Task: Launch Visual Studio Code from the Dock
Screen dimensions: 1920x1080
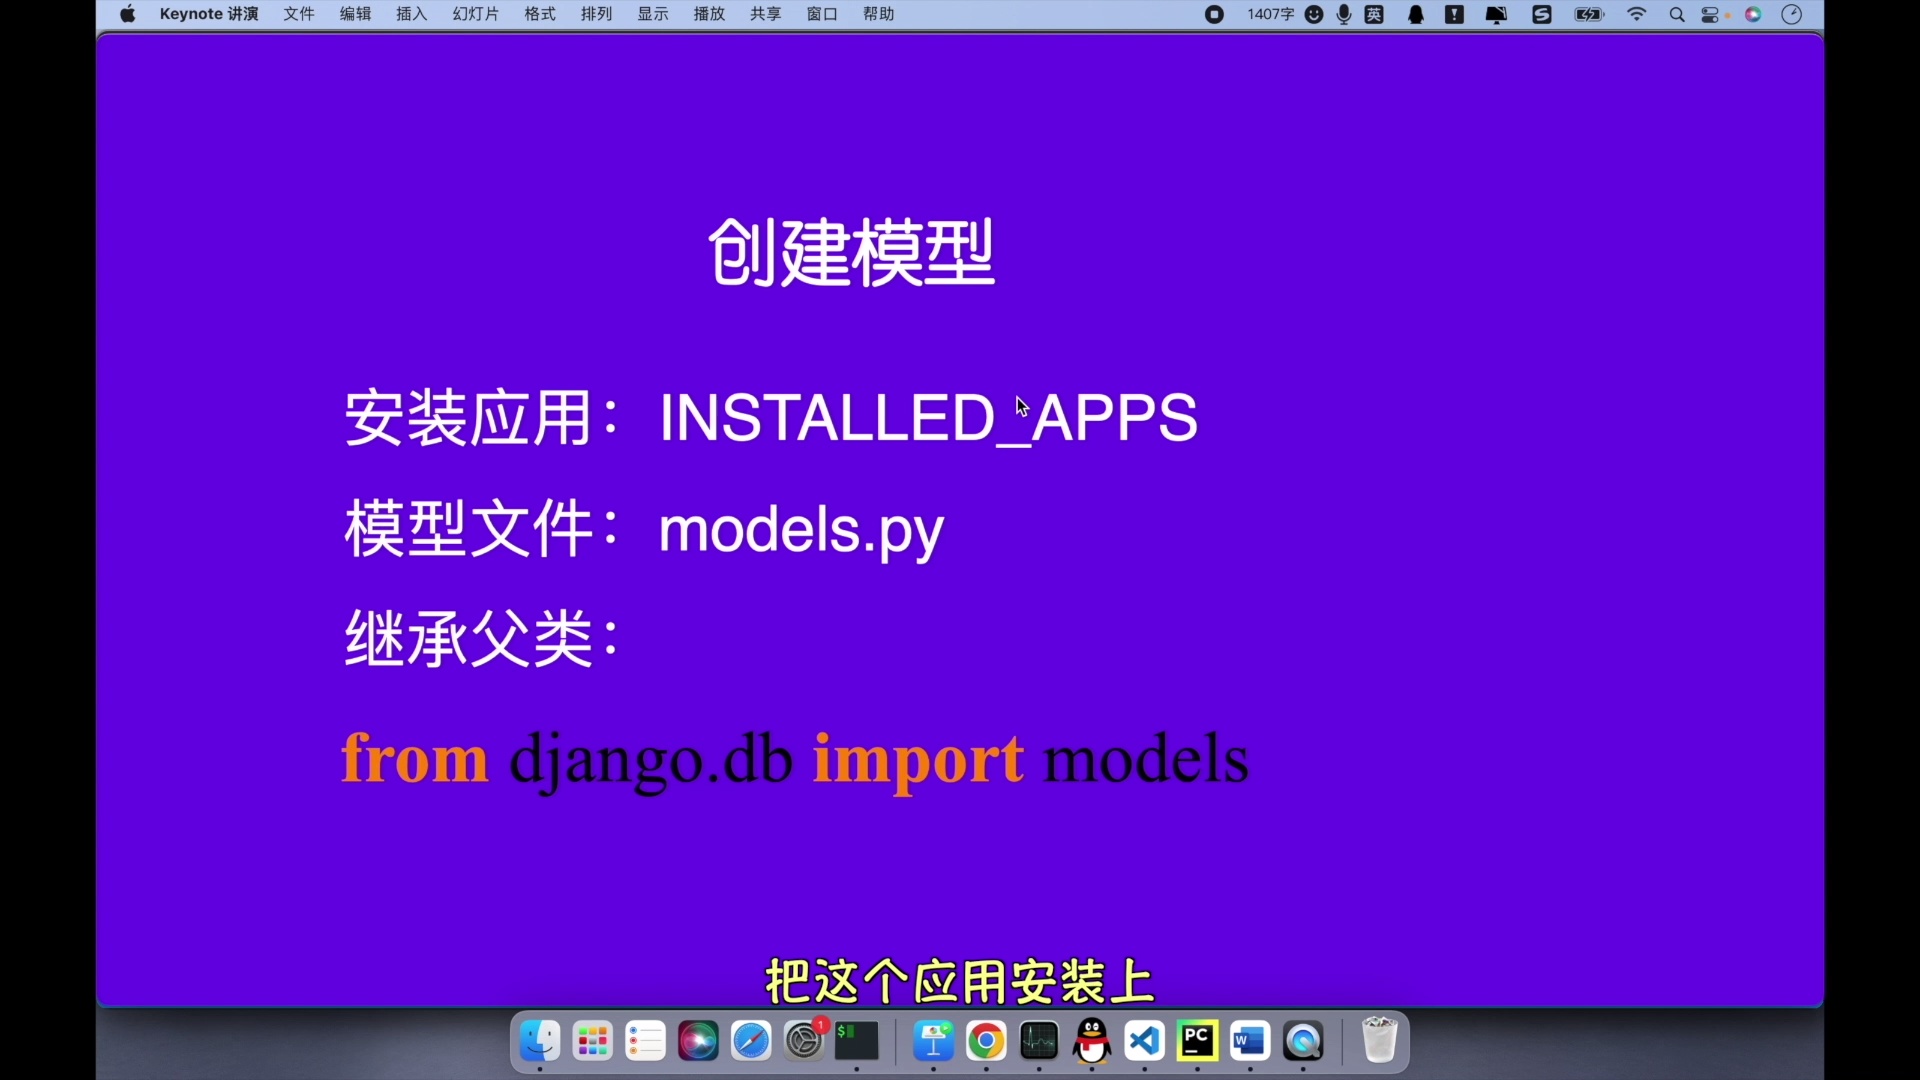Action: coord(1144,1042)
